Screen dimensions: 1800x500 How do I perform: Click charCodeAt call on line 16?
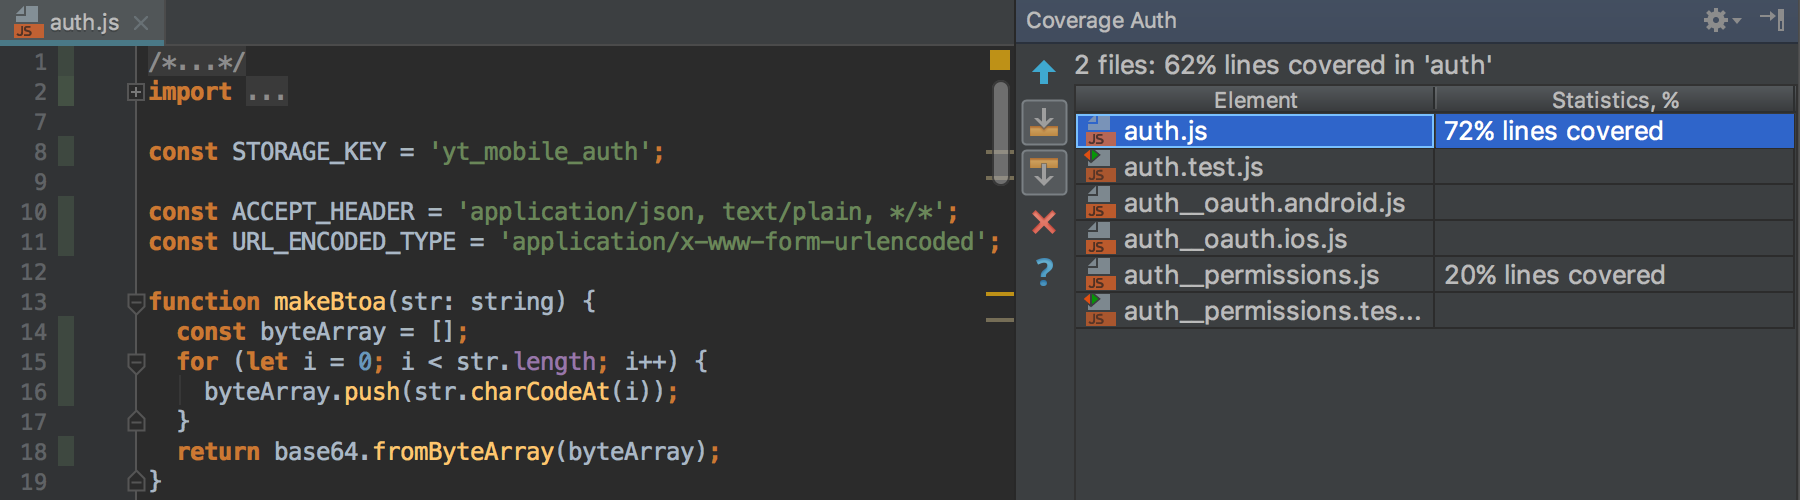point(540,392)
